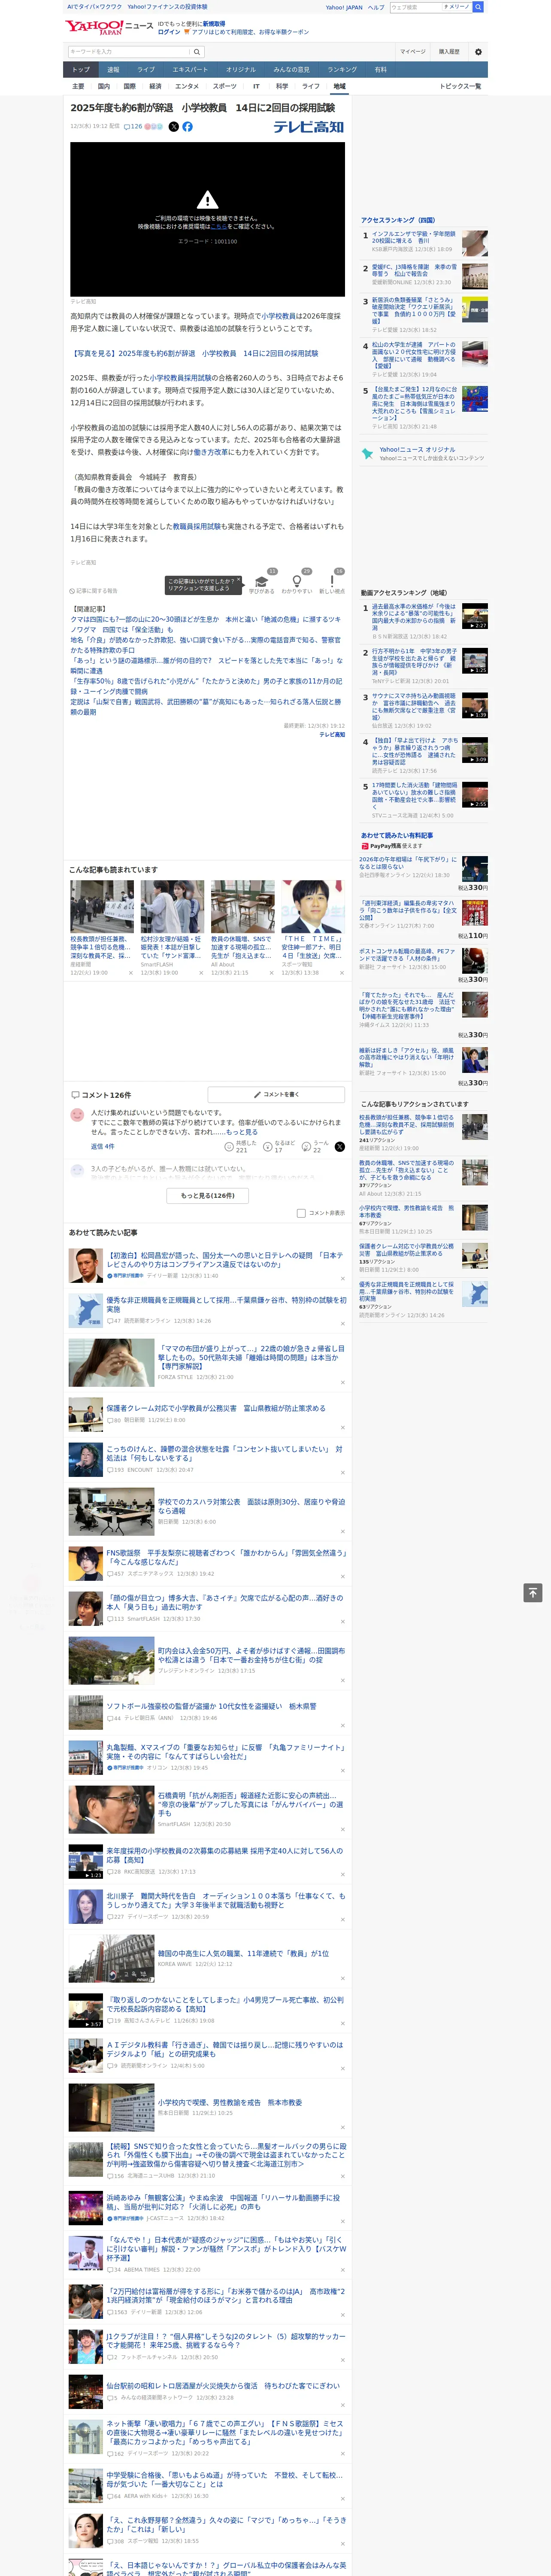This screenshot has width=551, height=2576.
Task: Dismiss the 校長教頭が担任兼務 recommended card
Action: (130, 972)
